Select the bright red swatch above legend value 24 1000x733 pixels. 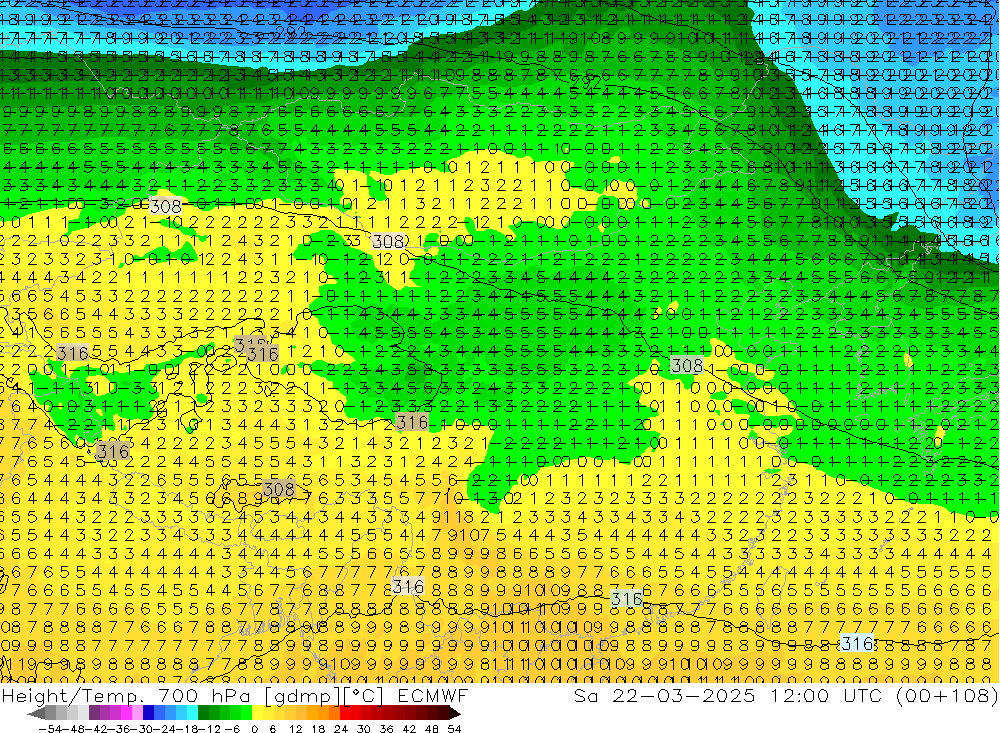(x=345, y=714)
